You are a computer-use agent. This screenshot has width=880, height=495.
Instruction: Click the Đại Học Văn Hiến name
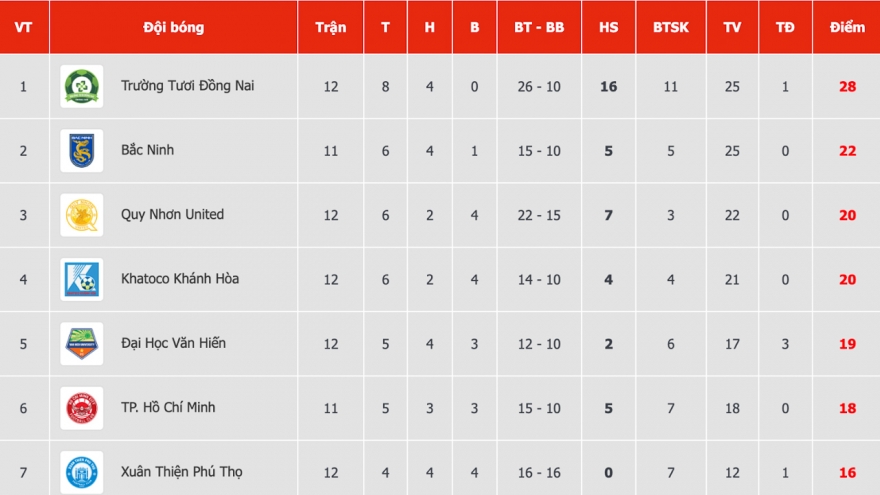173,343
